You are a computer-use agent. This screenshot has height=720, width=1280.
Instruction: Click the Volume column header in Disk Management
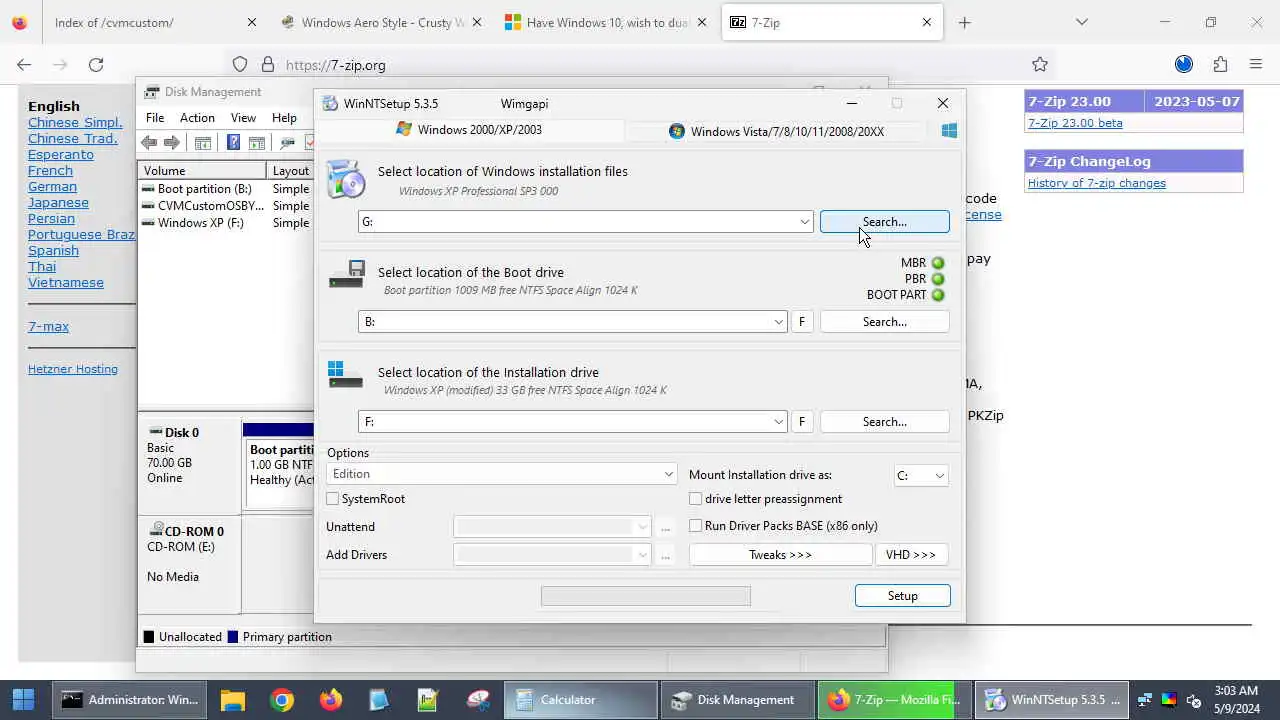pyautogui.click(x=203, y=171)
